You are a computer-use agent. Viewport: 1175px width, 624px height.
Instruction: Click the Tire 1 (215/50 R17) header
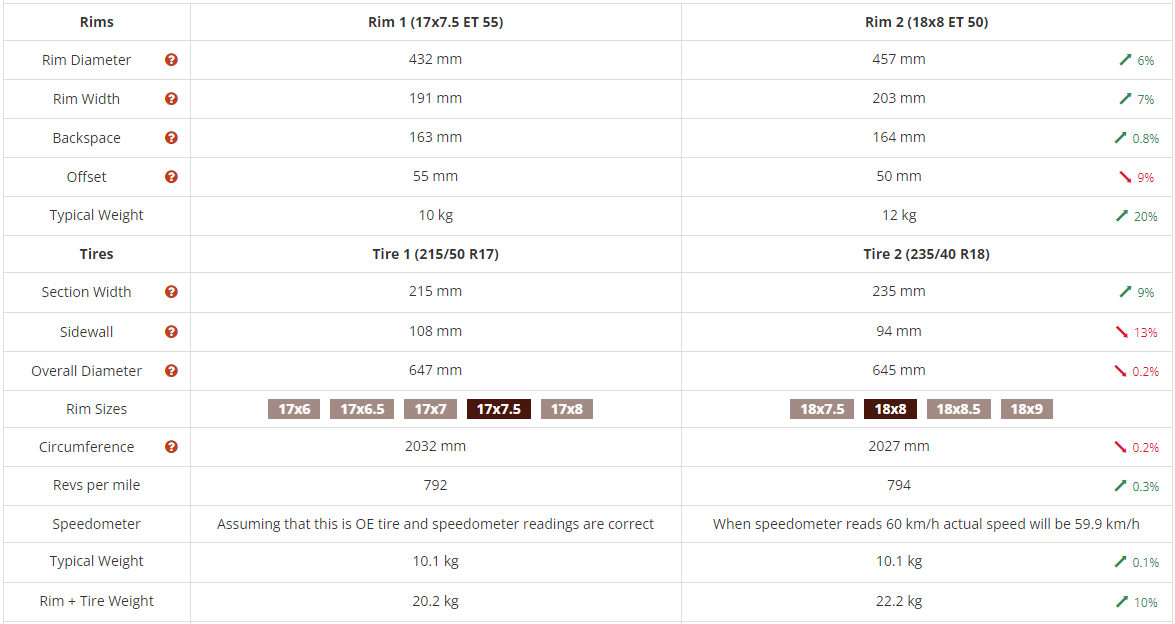pos(435,254)
